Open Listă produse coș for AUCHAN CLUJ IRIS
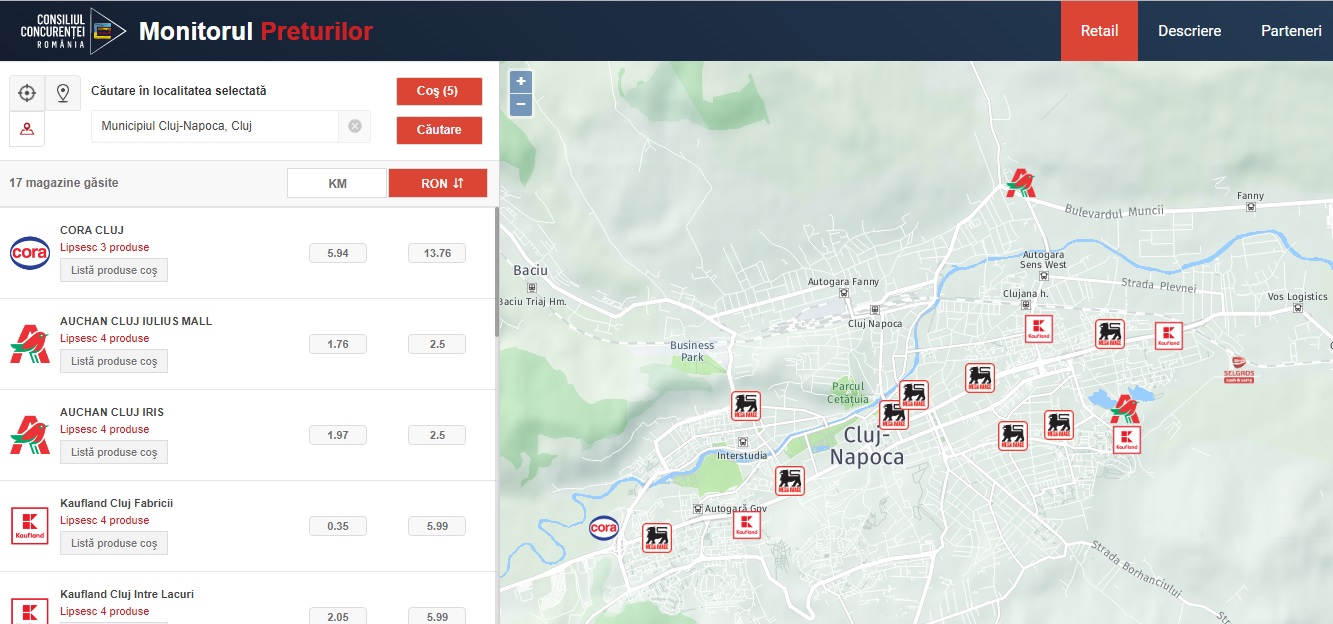The width and height of the screenshot is (1333, 624). pyautogui.click(x=114, y=452)
